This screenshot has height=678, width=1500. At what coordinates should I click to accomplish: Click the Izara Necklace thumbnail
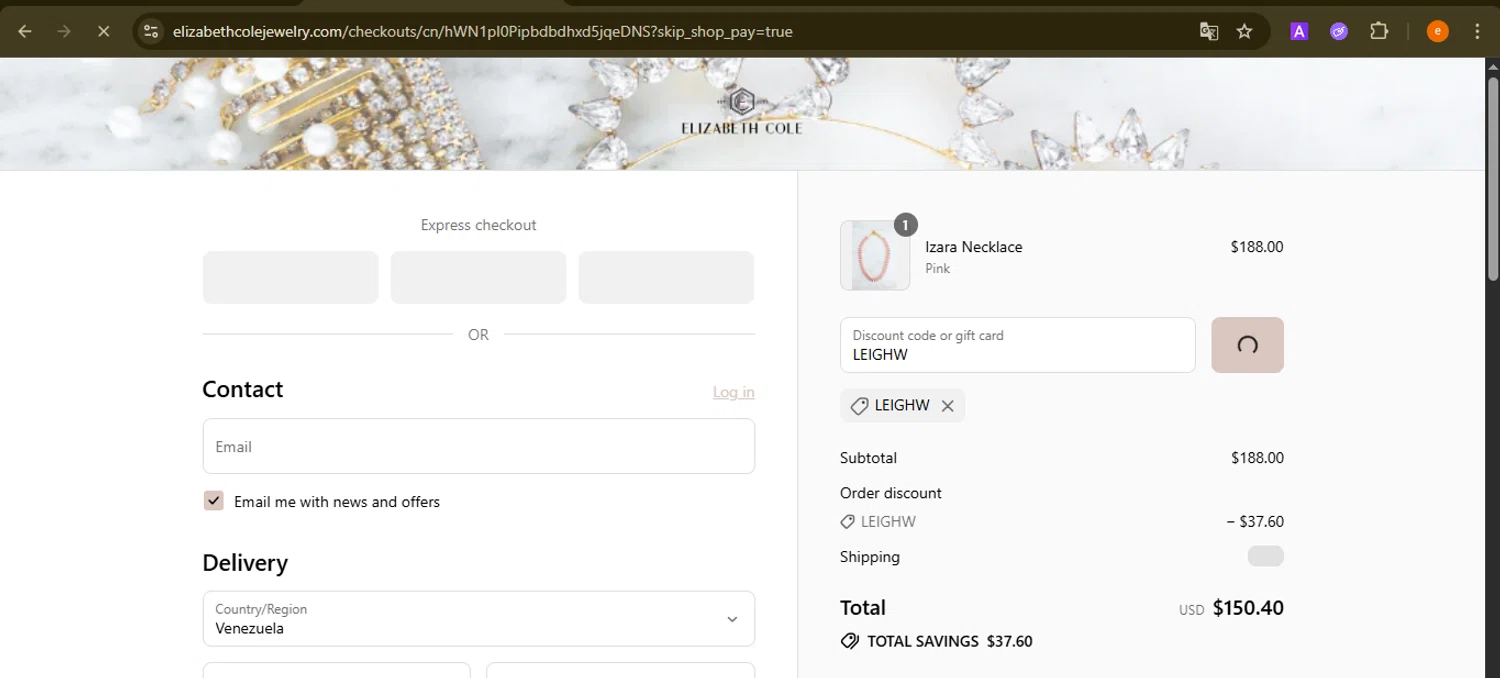click(875, 256)
